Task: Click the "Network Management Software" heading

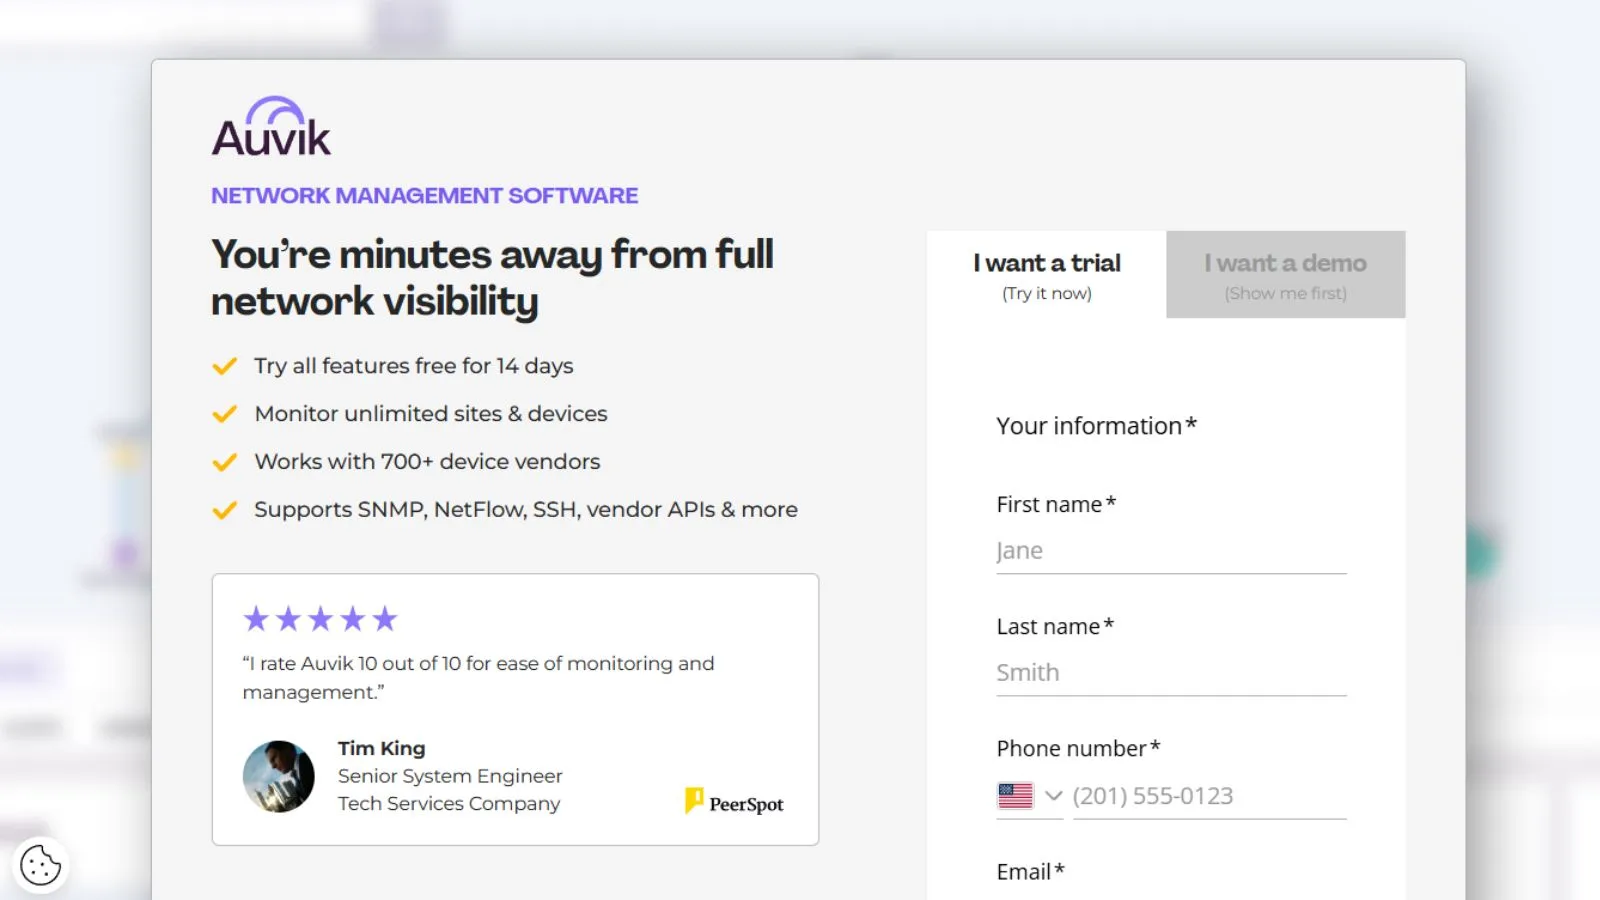Action: (424, 196)
